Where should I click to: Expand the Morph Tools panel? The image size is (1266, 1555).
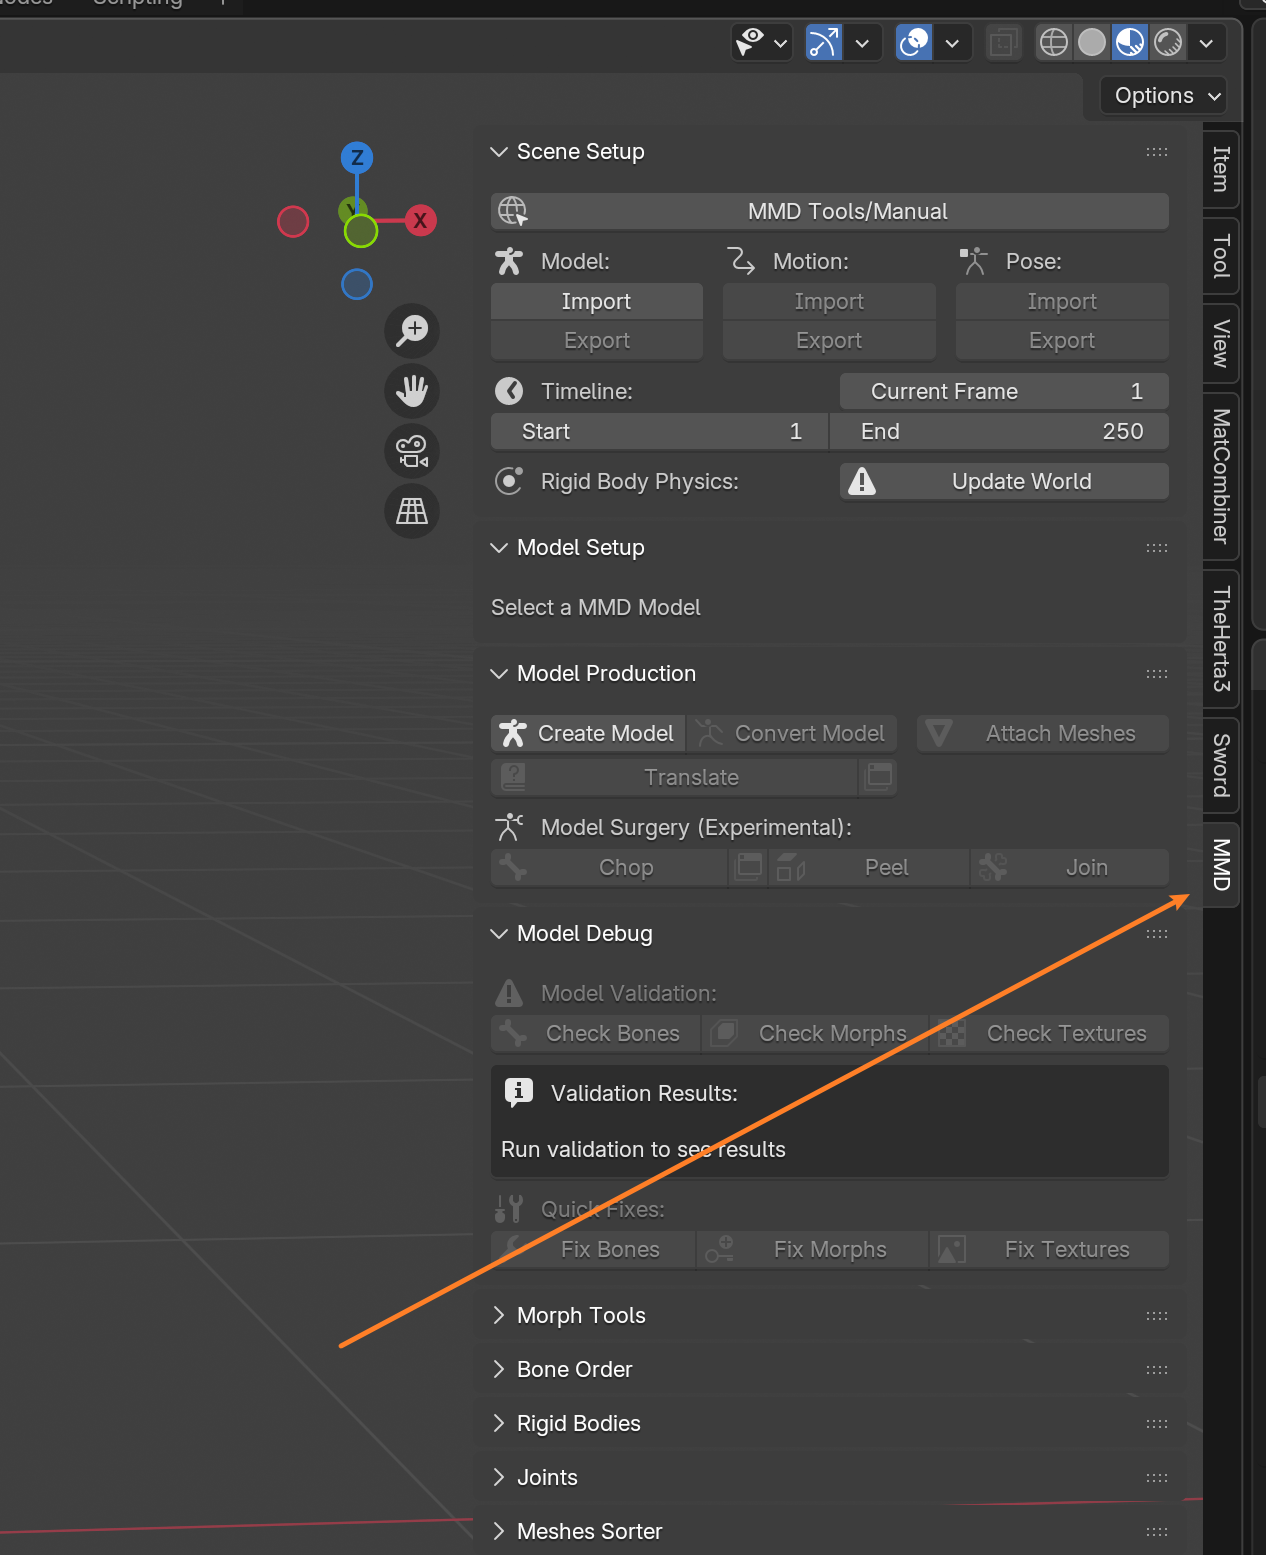point(581,1315)
